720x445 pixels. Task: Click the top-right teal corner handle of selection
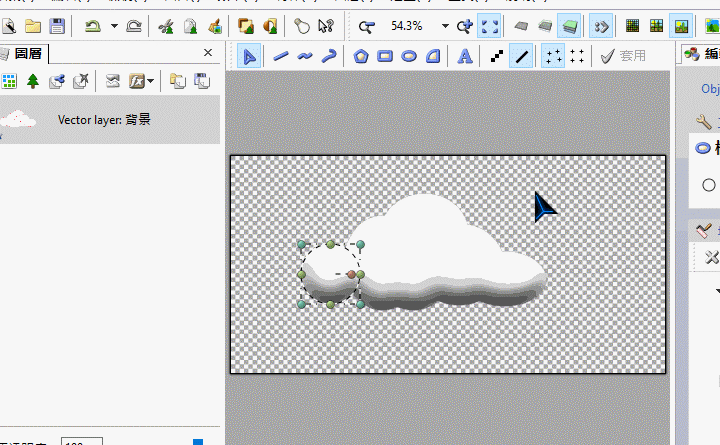pyautogui.click(x=360, y=244)
